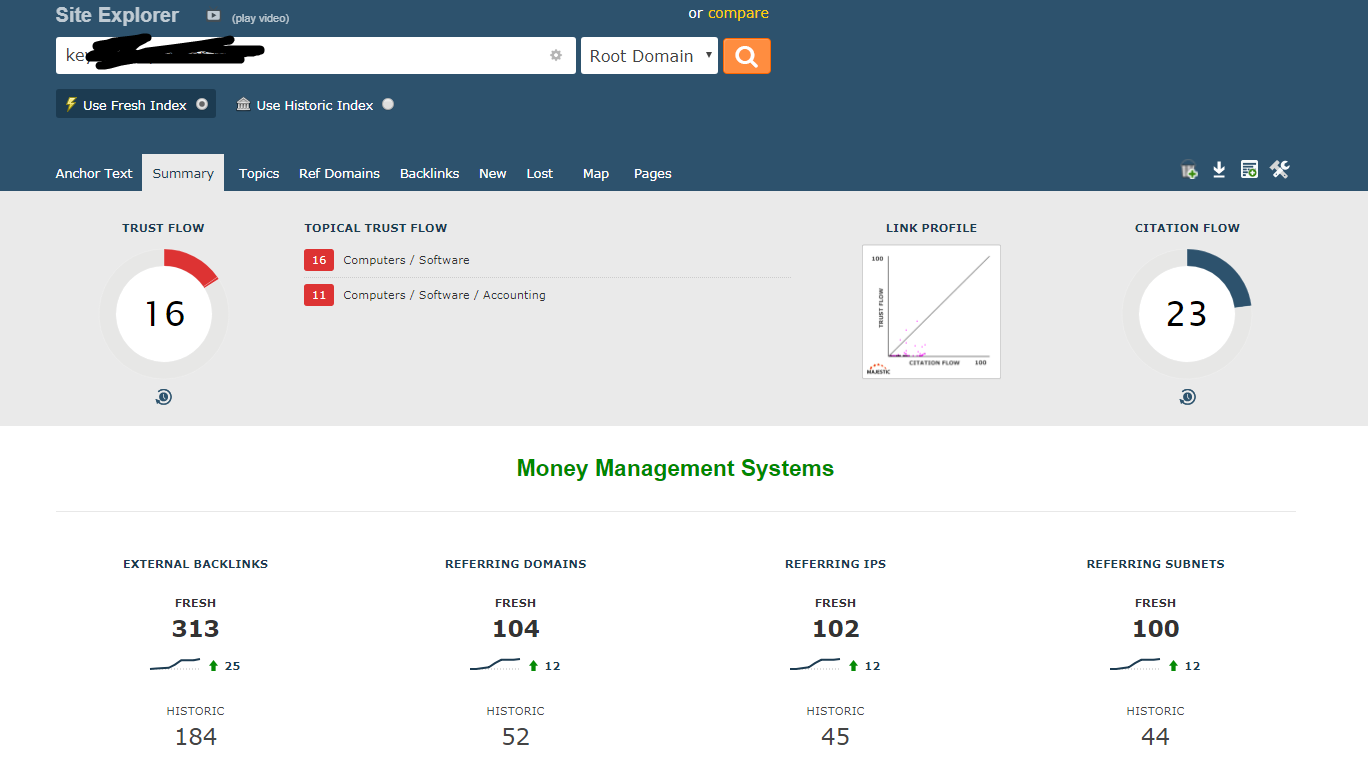
Task: Click the Referring IPs sparkline trend chart
Action: click(x=815, y=665)
